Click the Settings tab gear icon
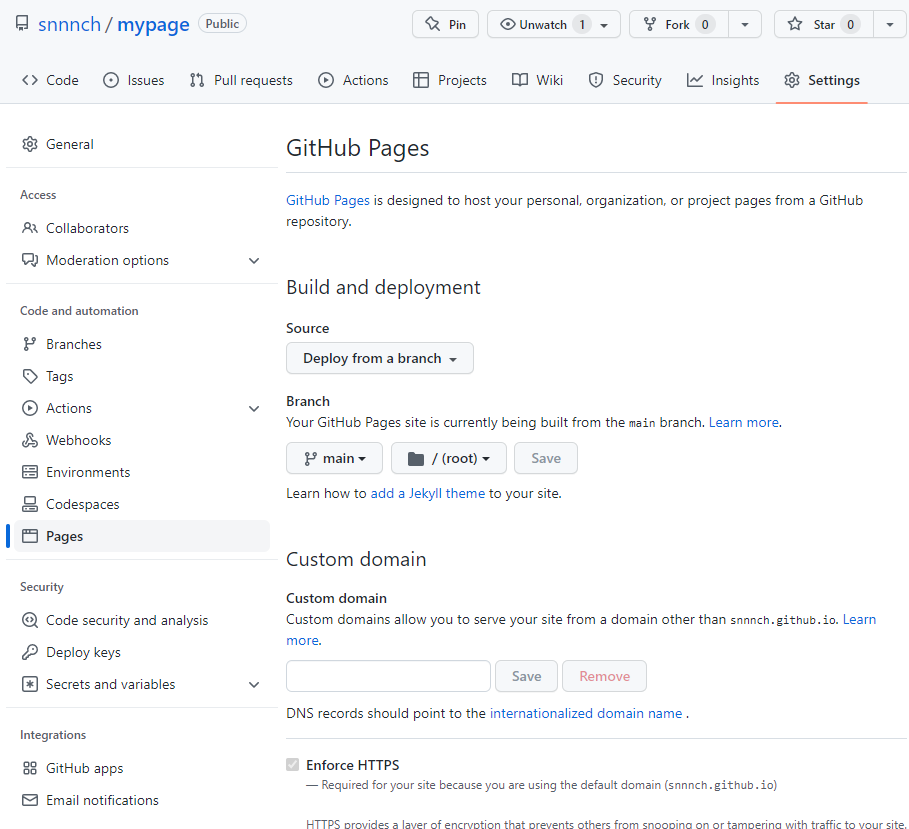The width and height of the screenshot is (909, 829). pos(792,80)
